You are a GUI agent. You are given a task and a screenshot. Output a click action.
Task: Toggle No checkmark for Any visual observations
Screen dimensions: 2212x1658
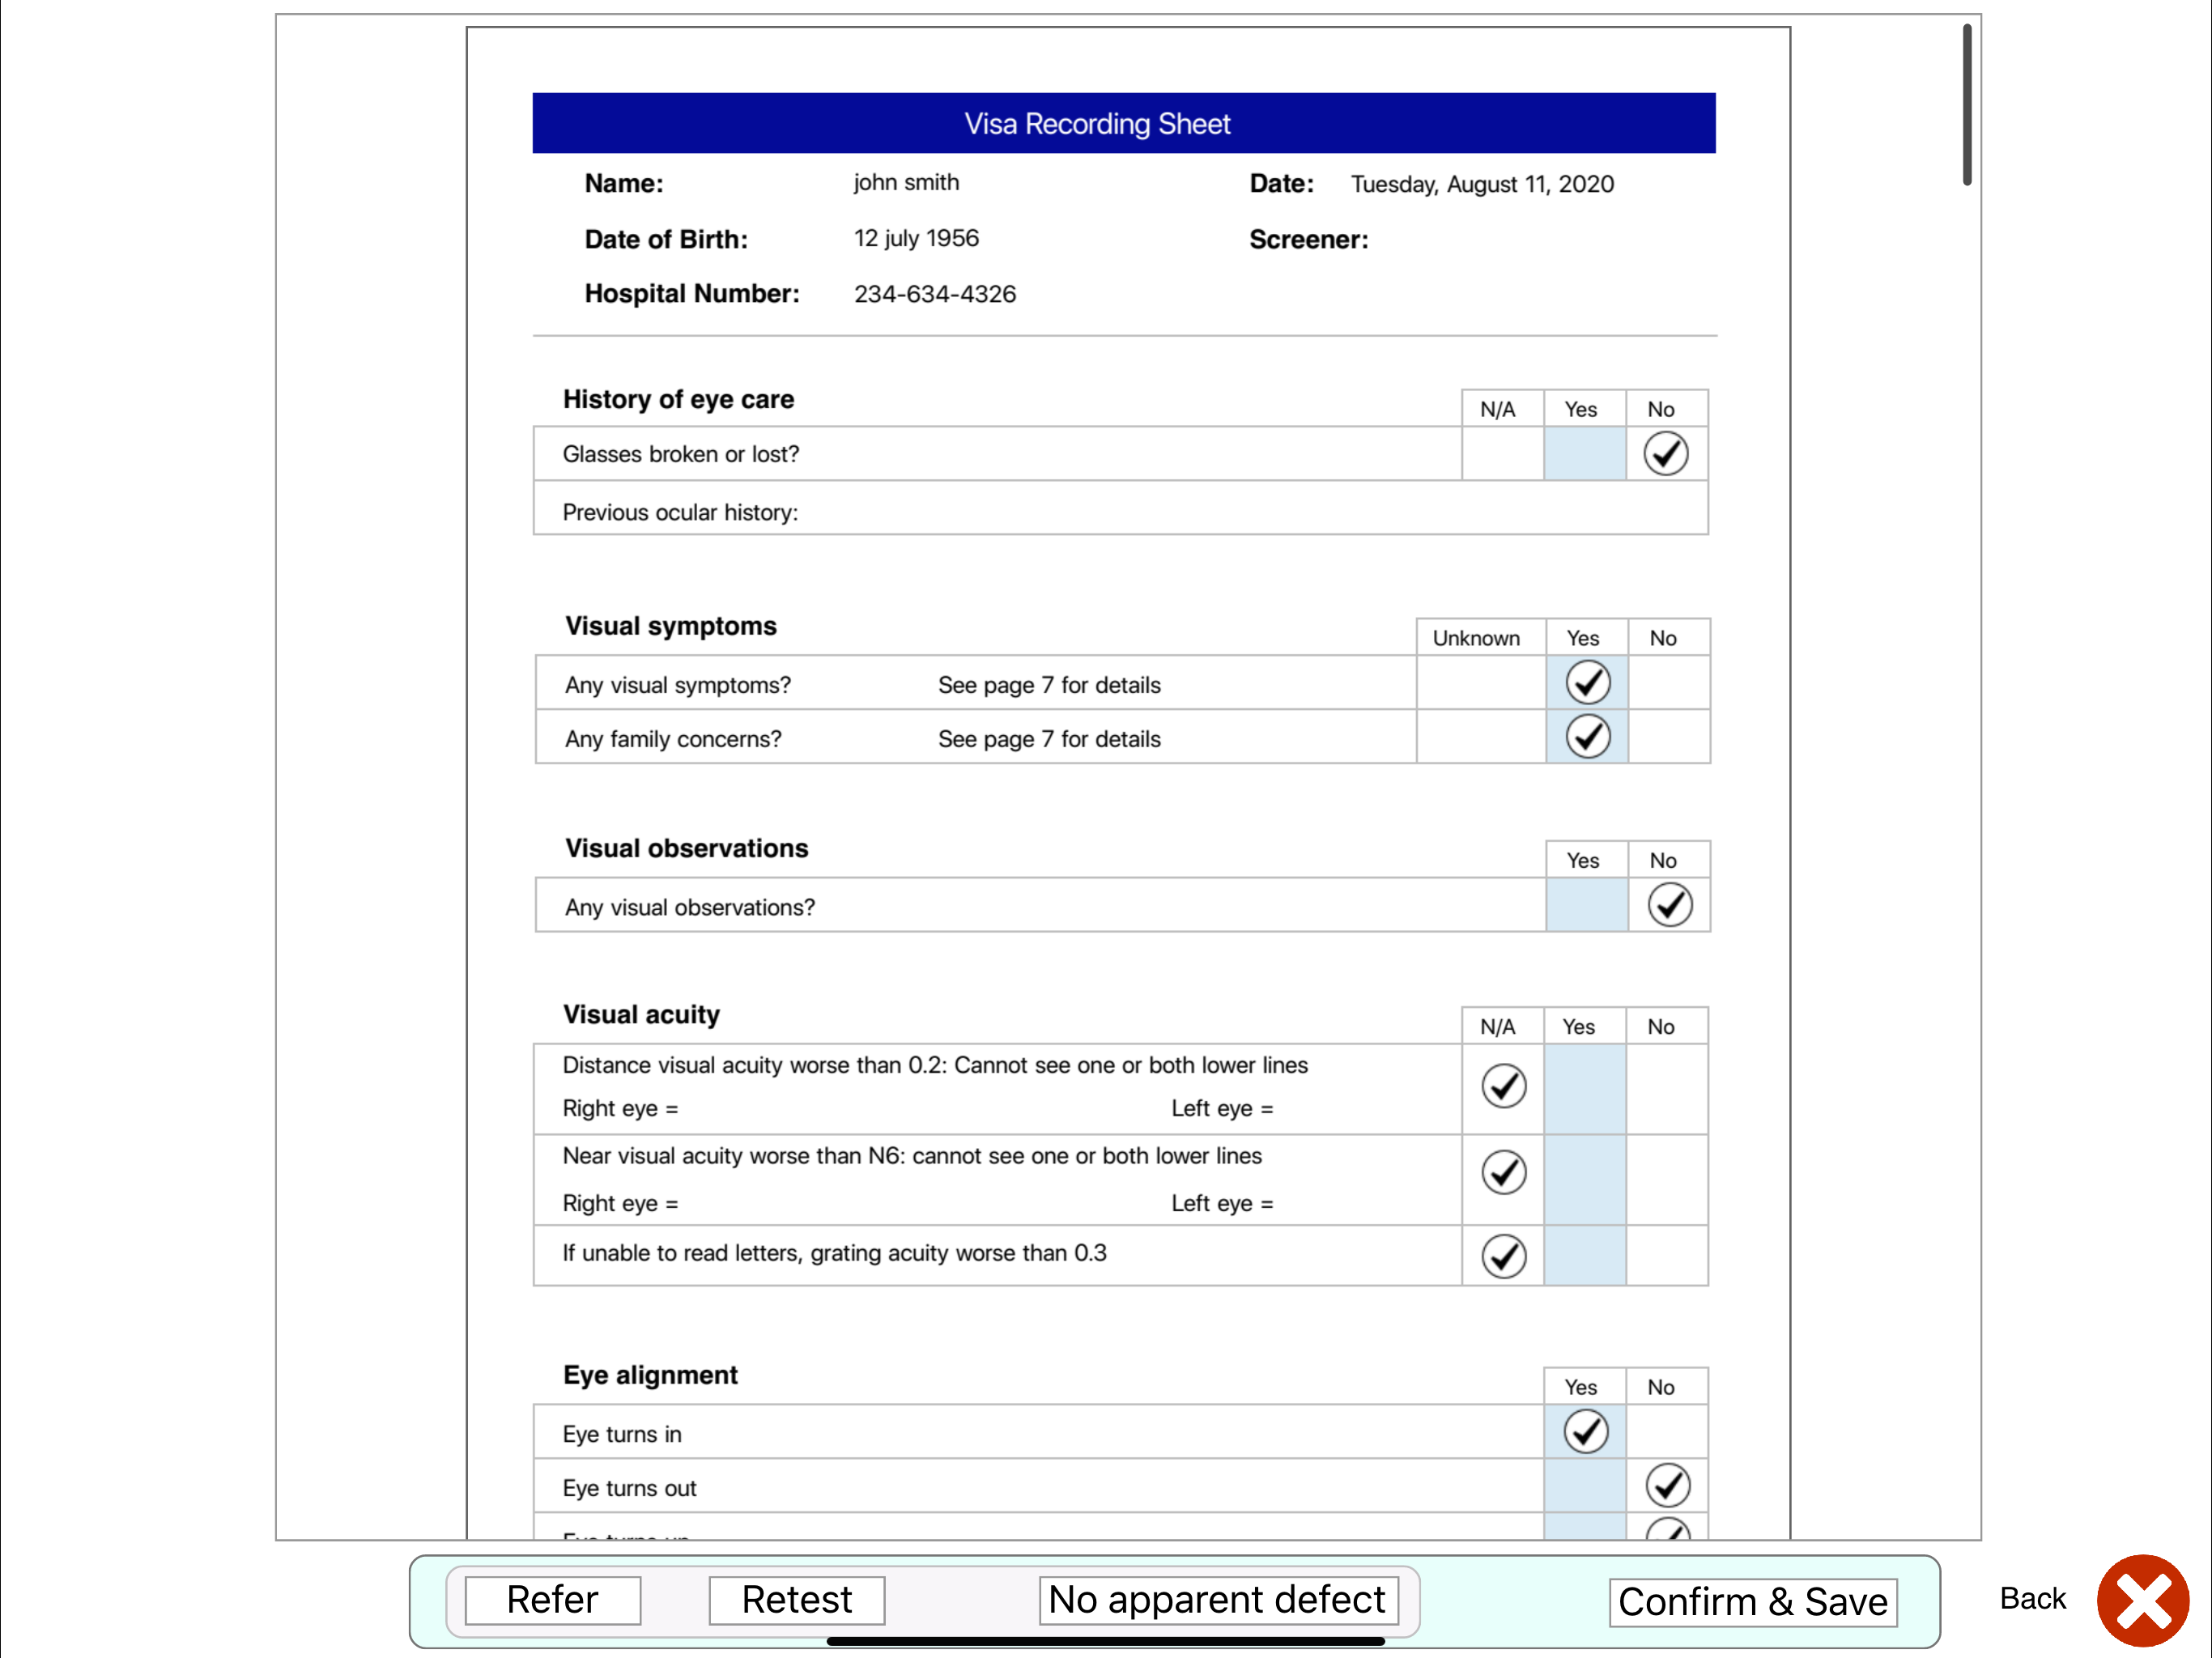pyautogui.click(x=1670, y=905)
